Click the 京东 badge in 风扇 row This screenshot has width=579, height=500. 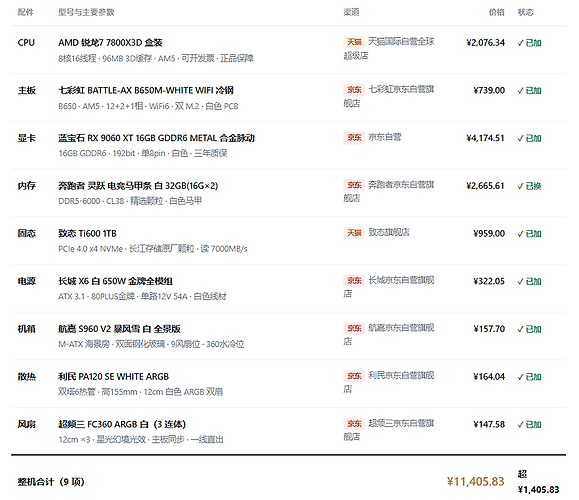coord(354,424)
